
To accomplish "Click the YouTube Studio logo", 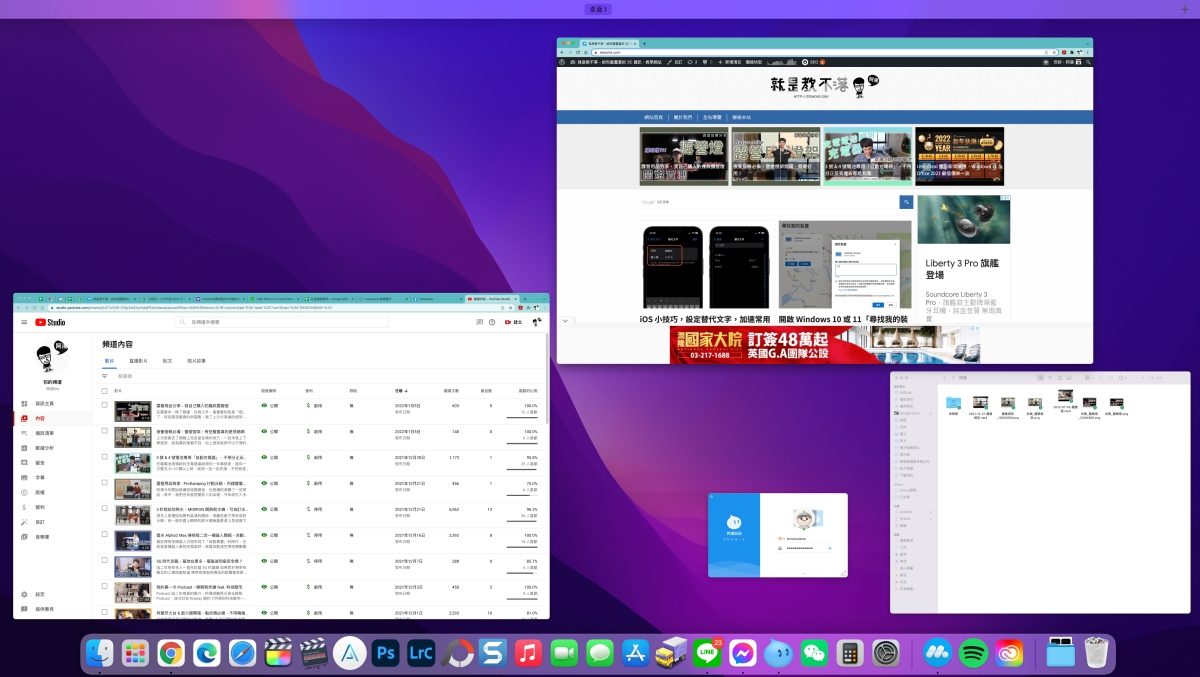I will [50, 322].
